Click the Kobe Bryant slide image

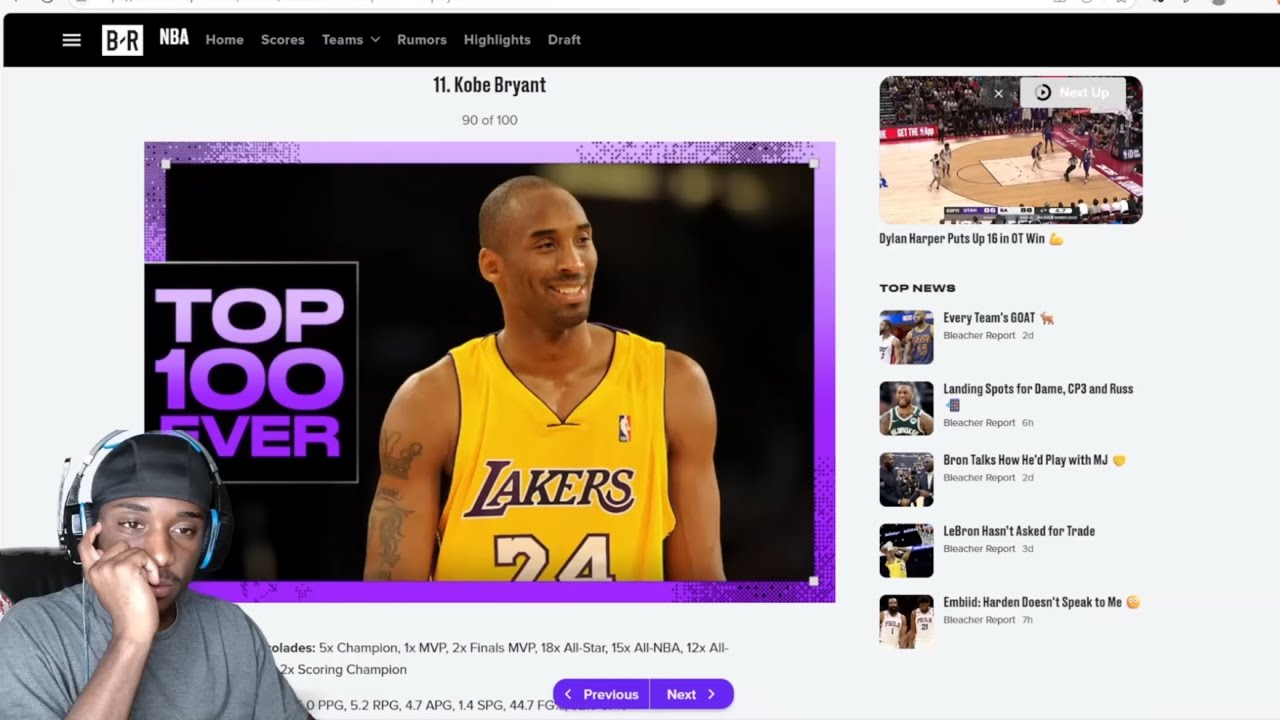point(489,372)
